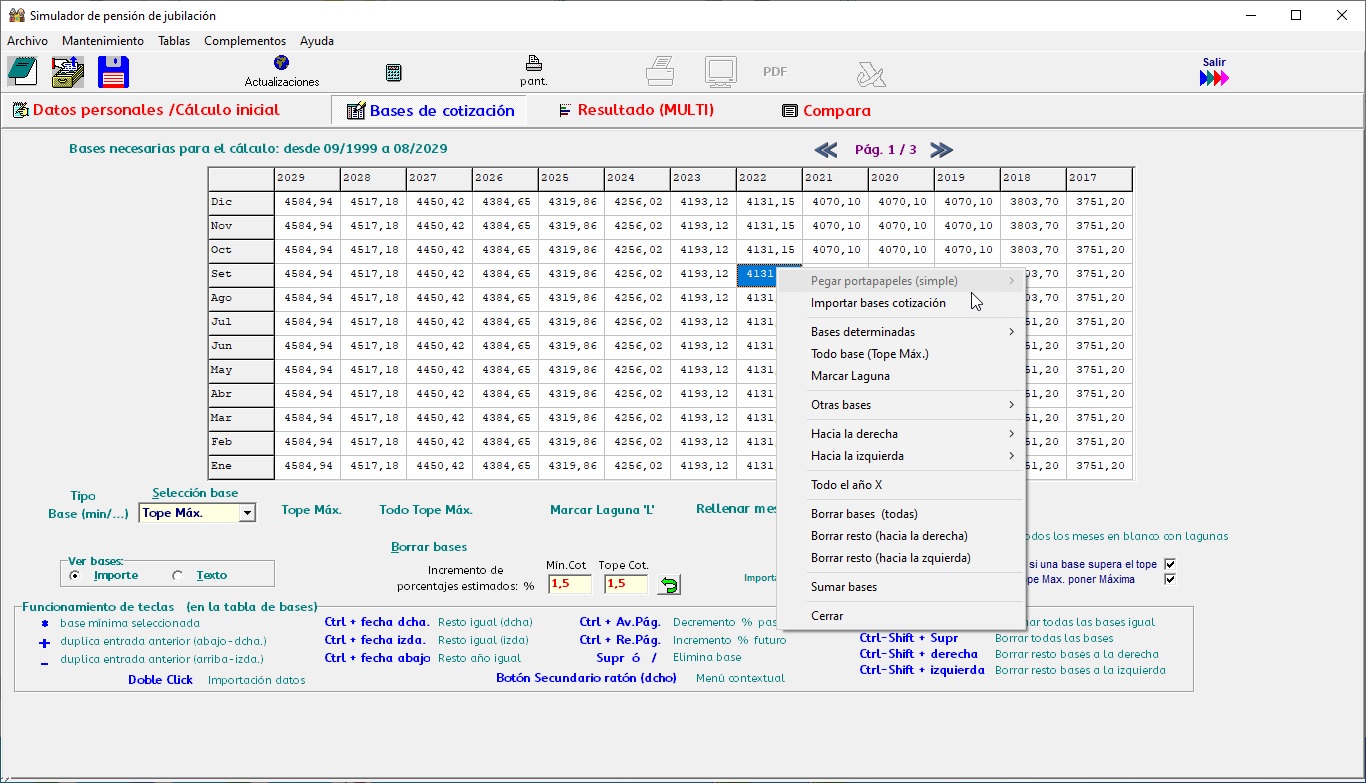1366x783 pixels.
Task: Open the calculator icon
Action: [x=394, y=73]
